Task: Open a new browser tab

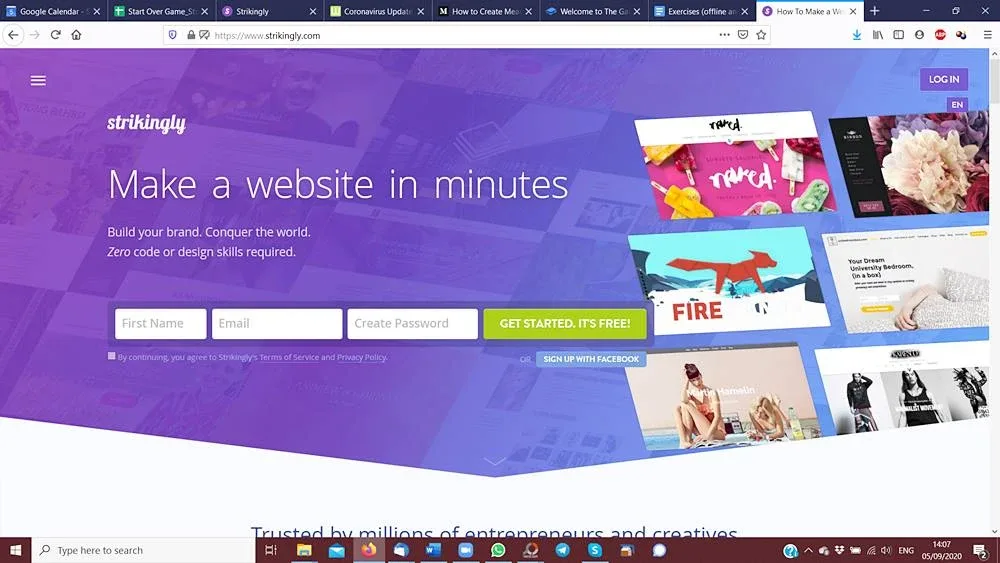Action: point(874,11)
